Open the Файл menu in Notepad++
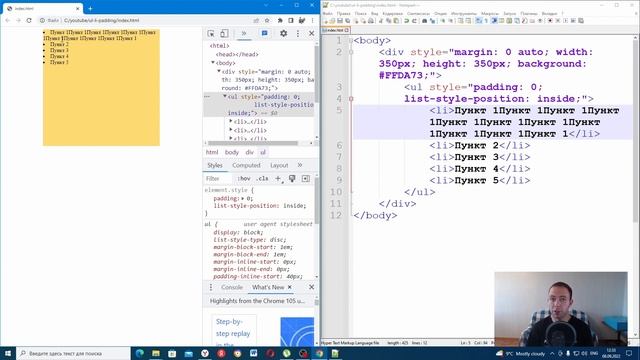This screenshot has height=360, width=640. (x=327, y=13)
